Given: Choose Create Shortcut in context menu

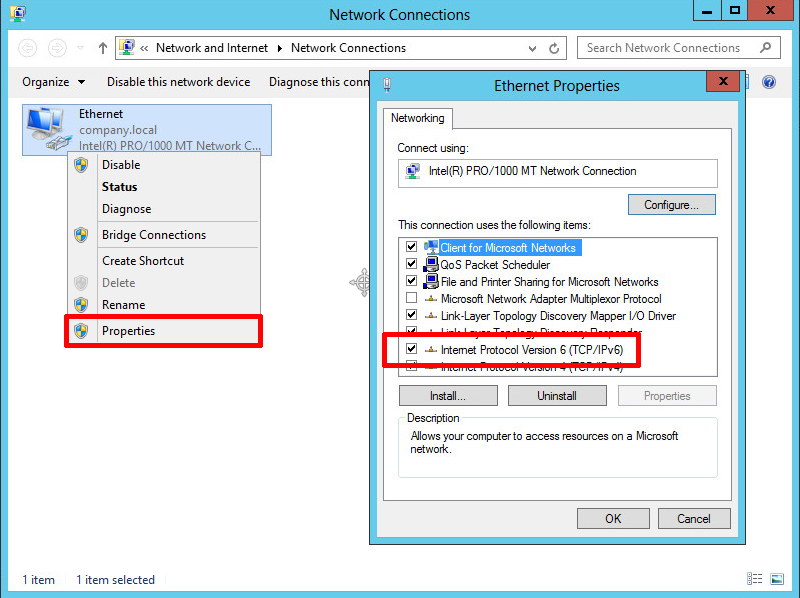Looking at the screenshot, I should coord(163,261).
